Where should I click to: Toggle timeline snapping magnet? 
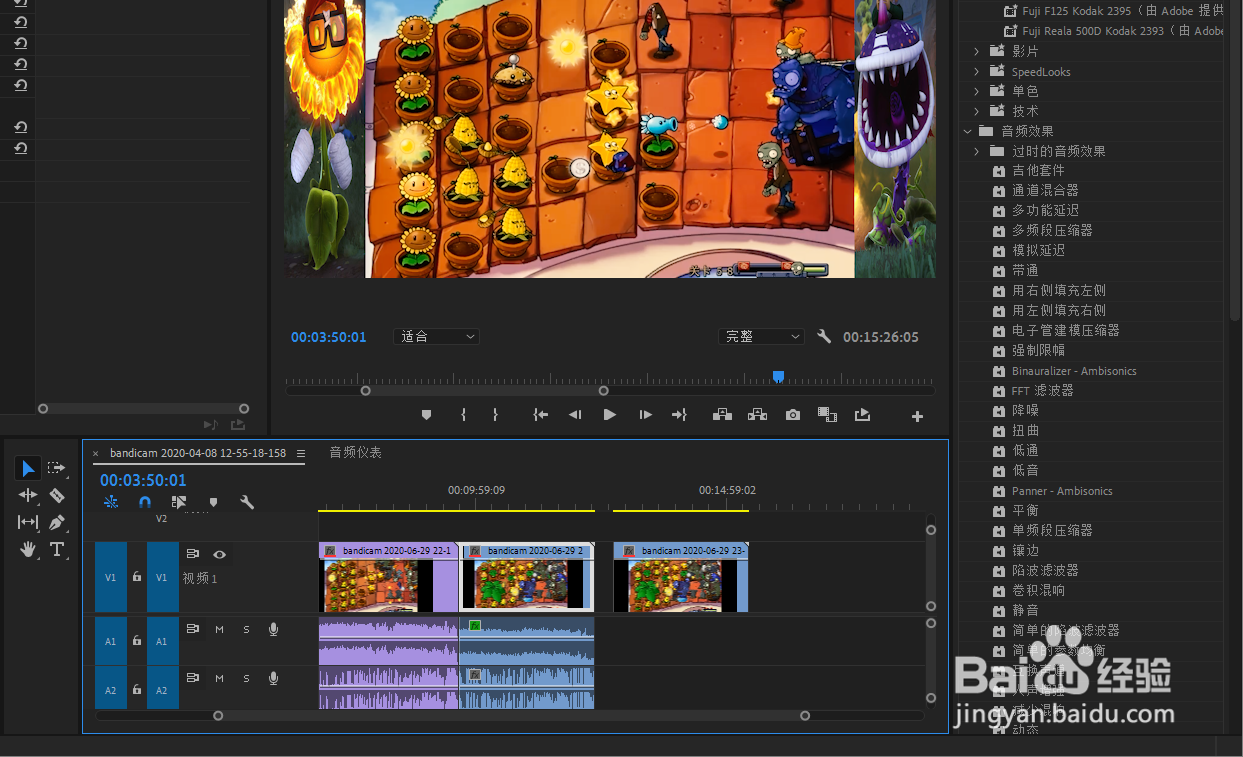[145, 502]
